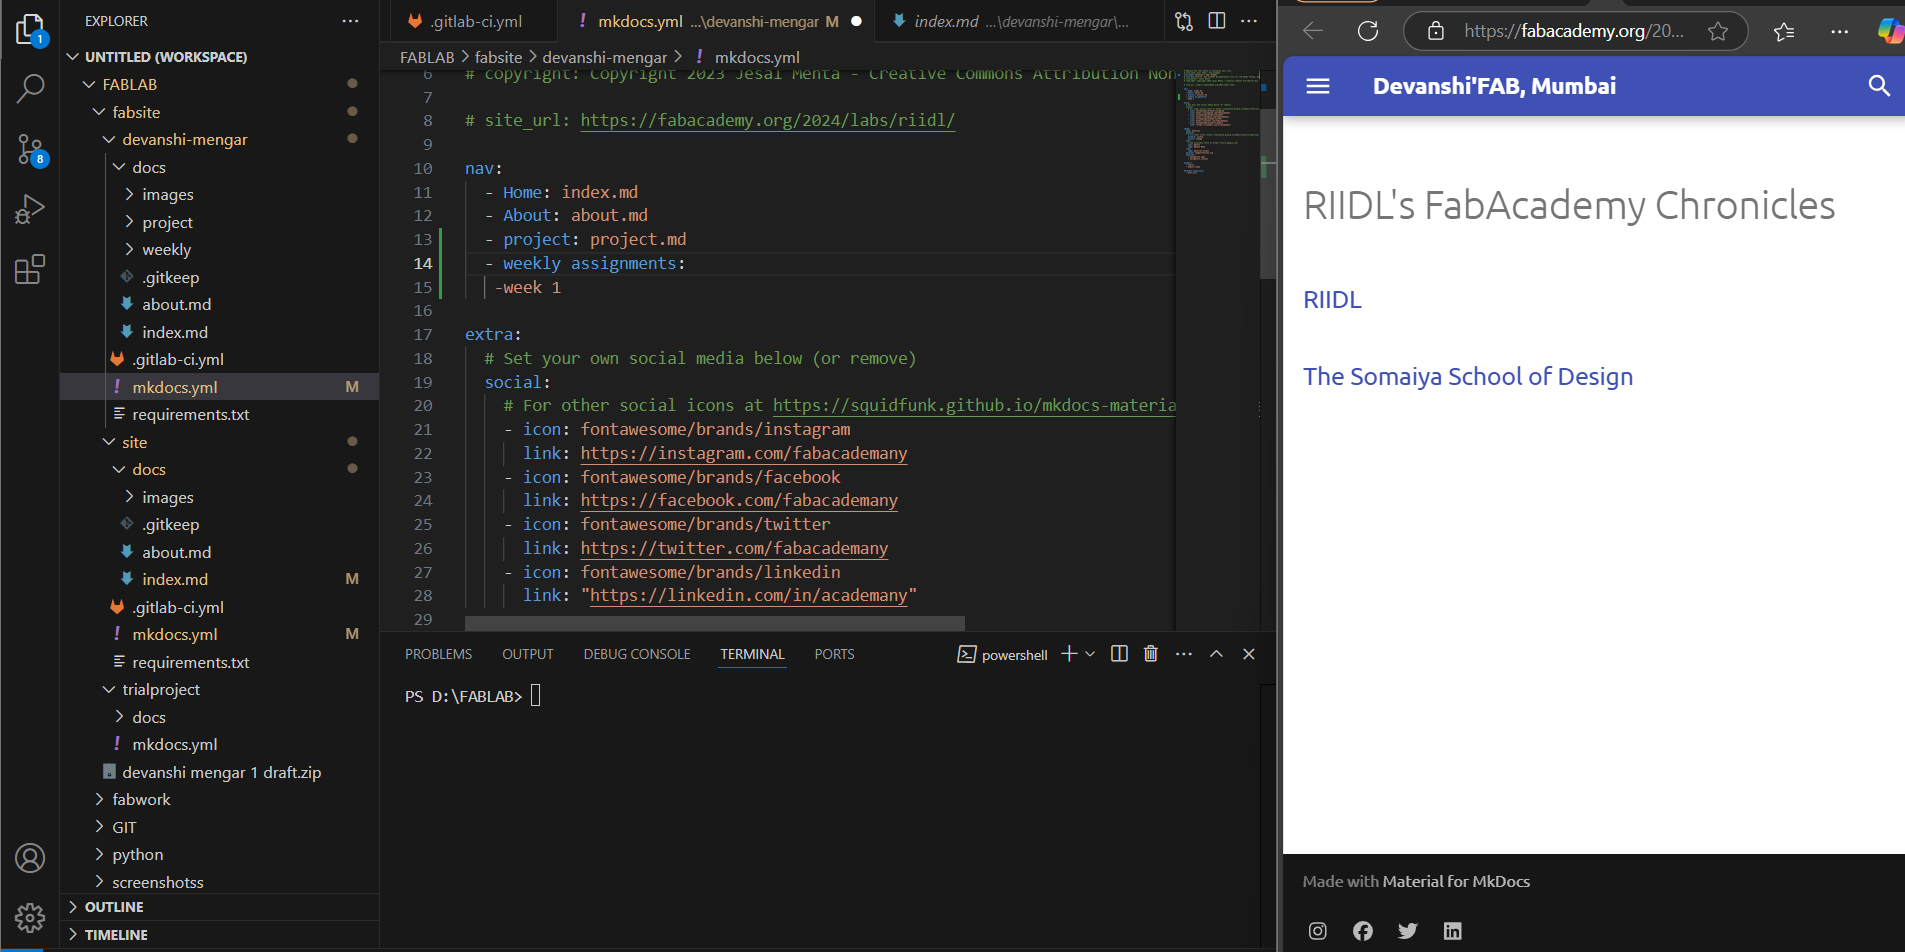This screenshot has width=1905, height=952.
Task: Kill terminal with trash icon
Action: [x=1151, y=654]
